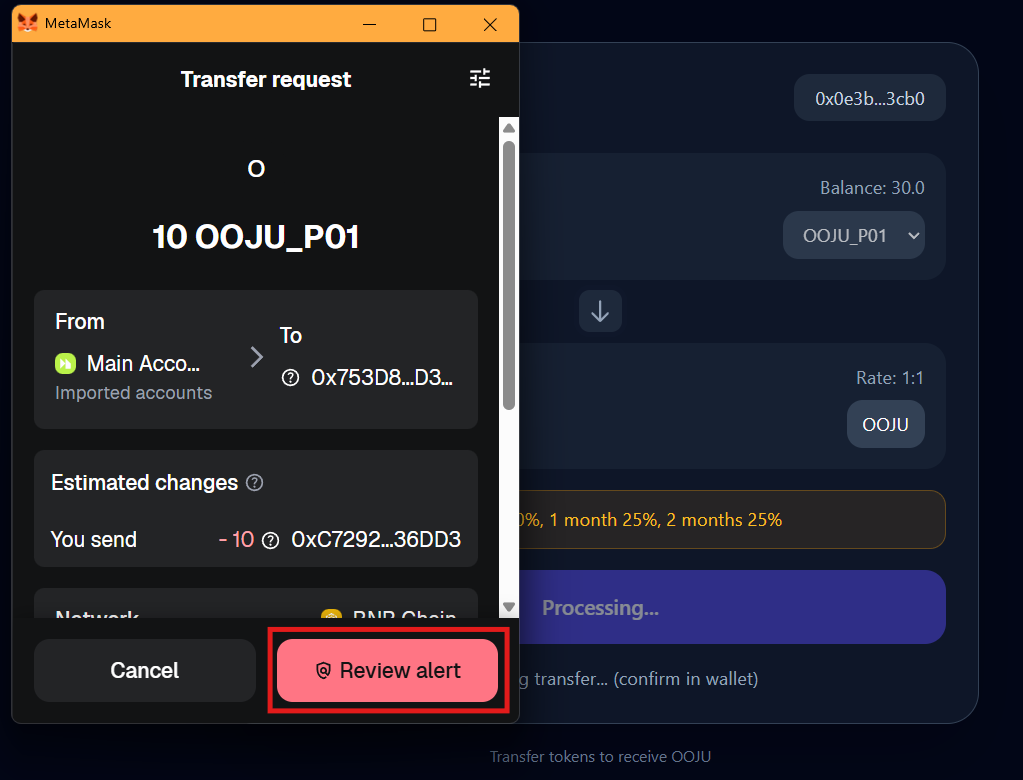Click the question icon beside 0xC7292...36DD3
The height and width of the screenshot is (780, 1023).
(270, 540)
